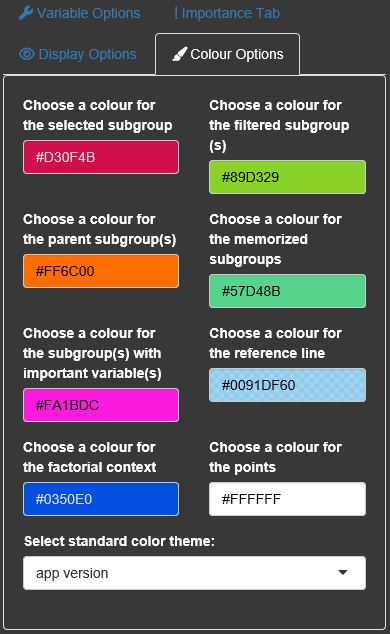Expand the standard color theme dropdown arrow
390x634 pixels.
(343, 573)
